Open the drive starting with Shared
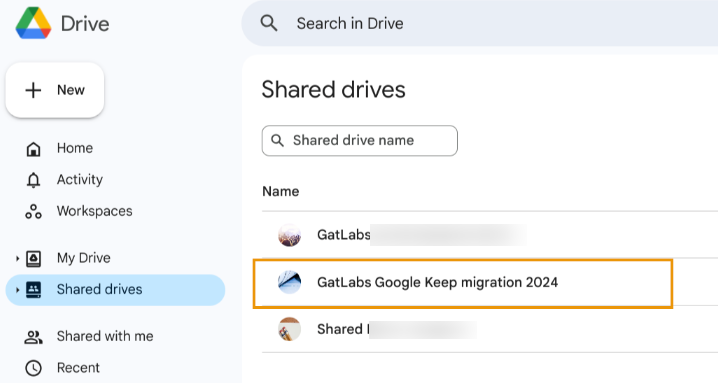718x383 pixels. pyautogui.click(x=490, y=329)
